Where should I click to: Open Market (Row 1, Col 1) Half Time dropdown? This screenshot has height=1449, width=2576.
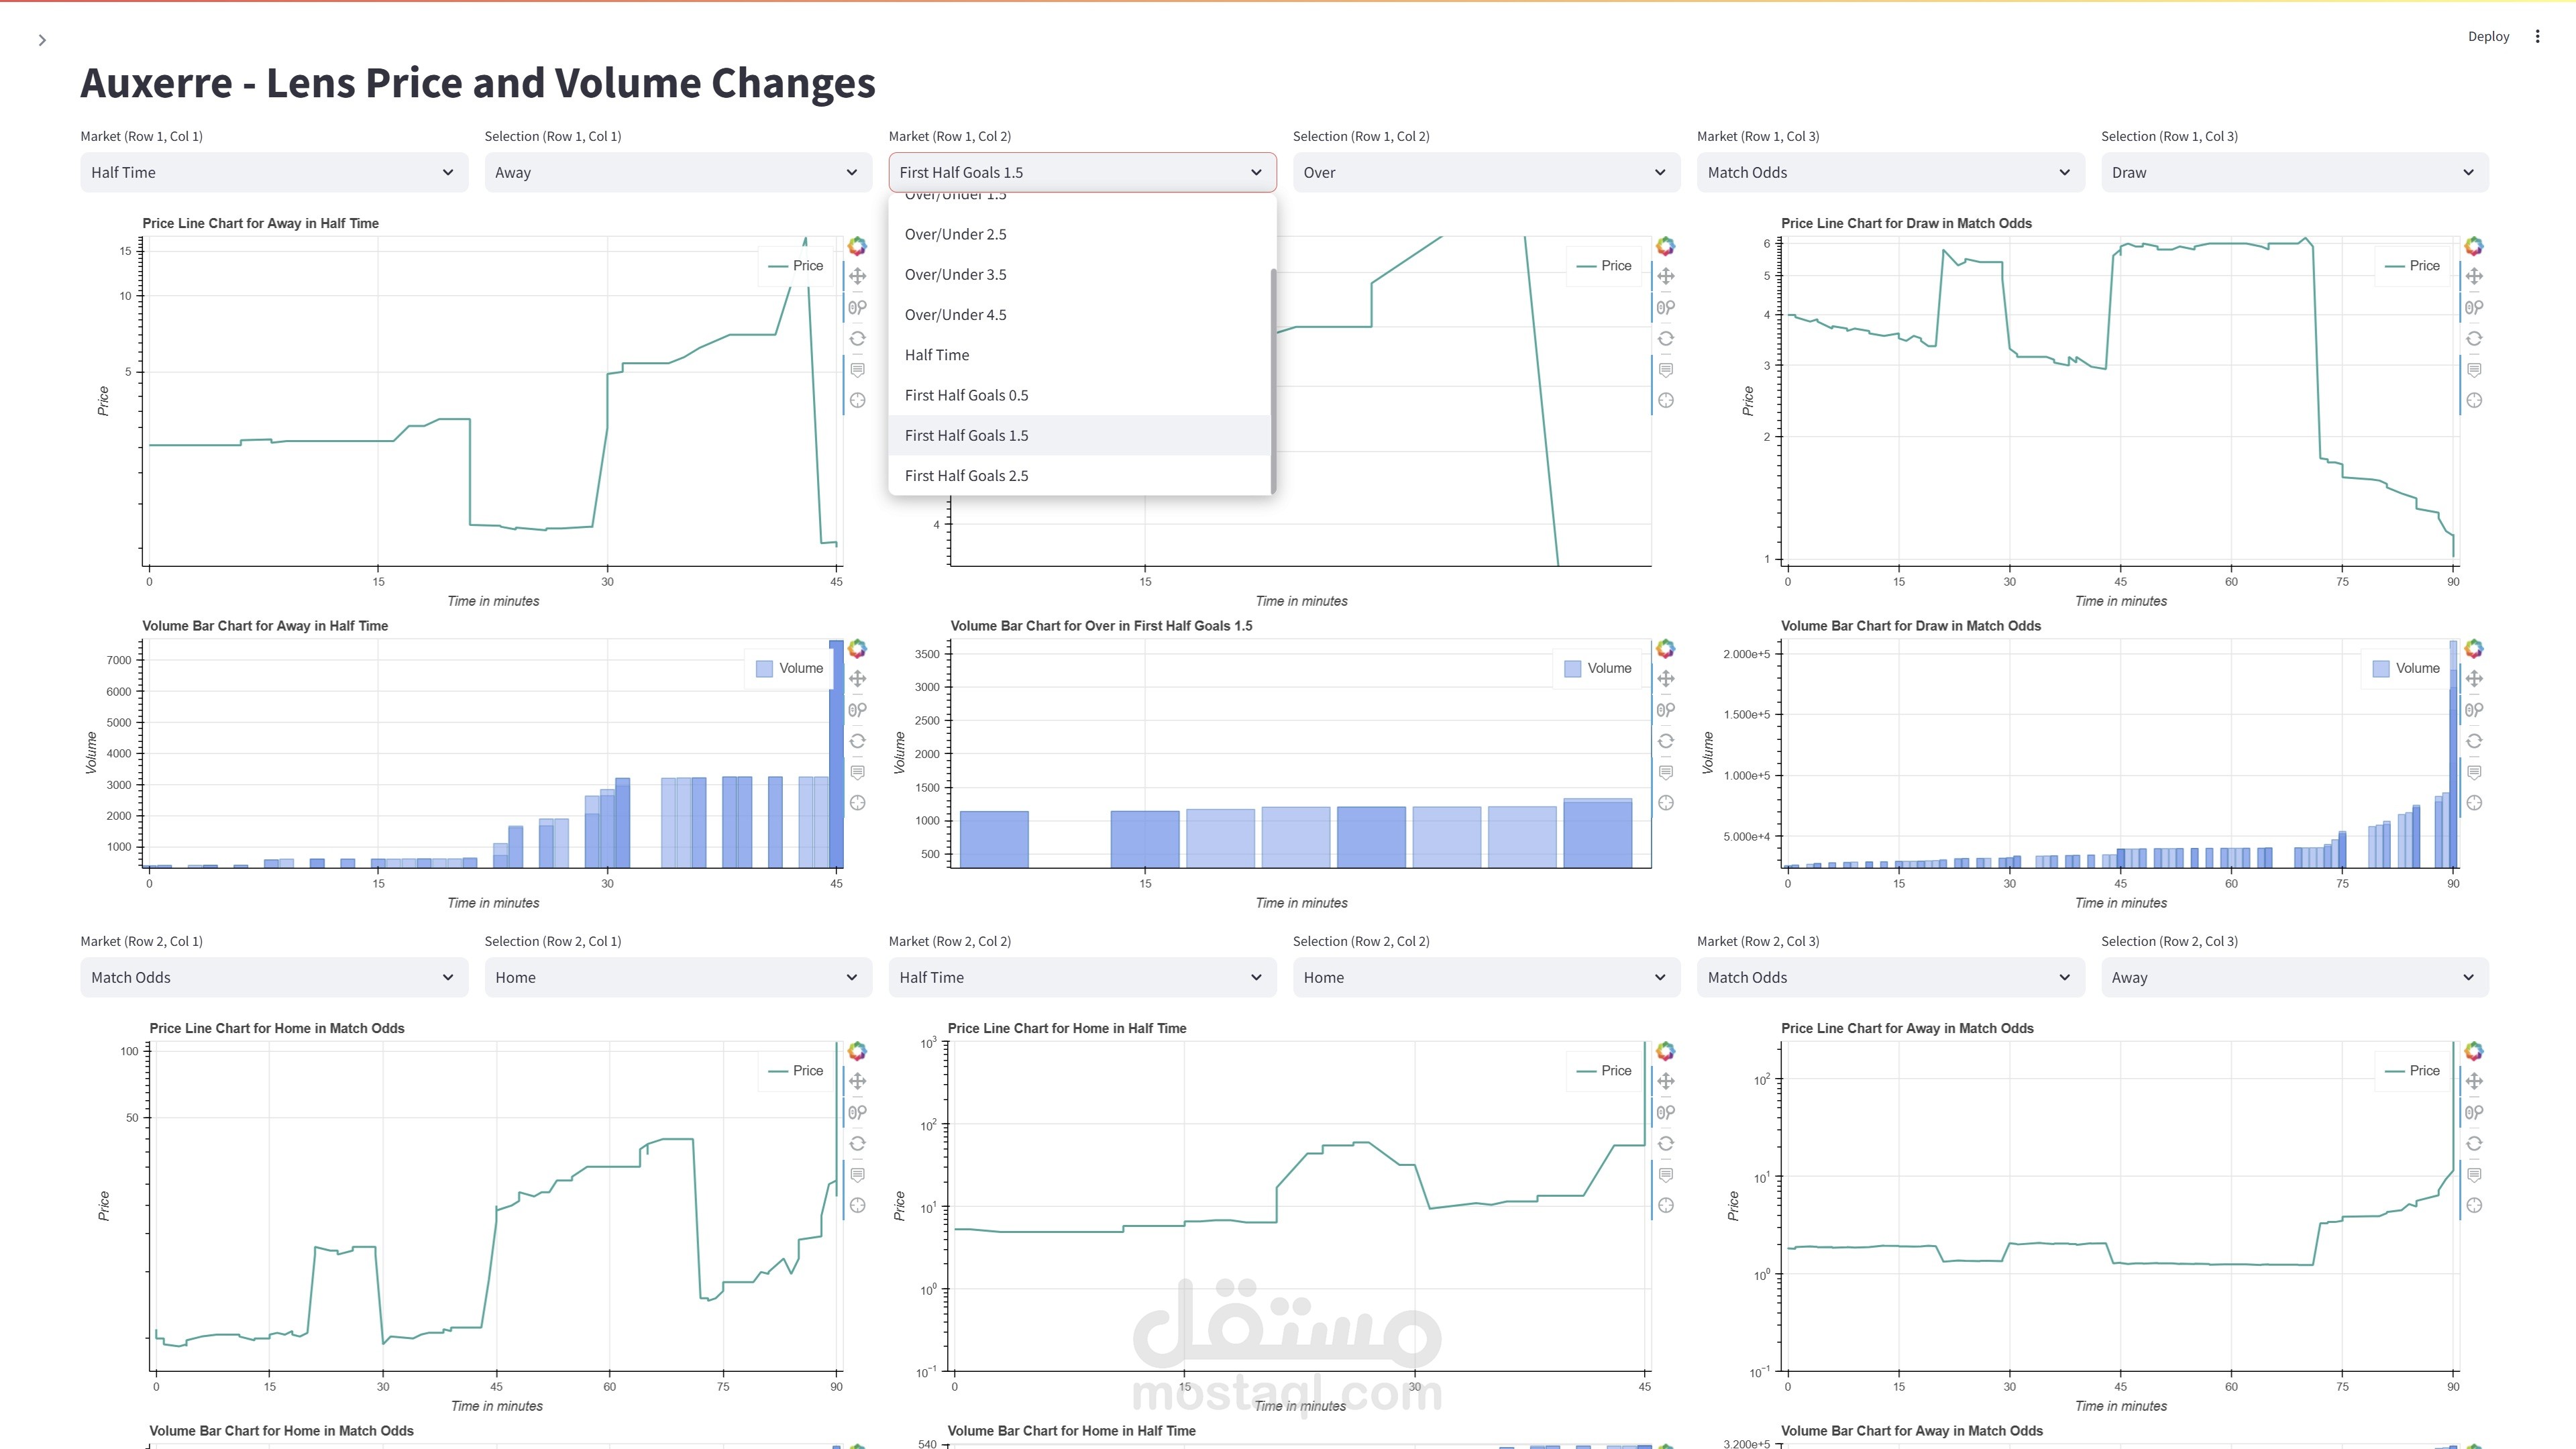point(274,172)
